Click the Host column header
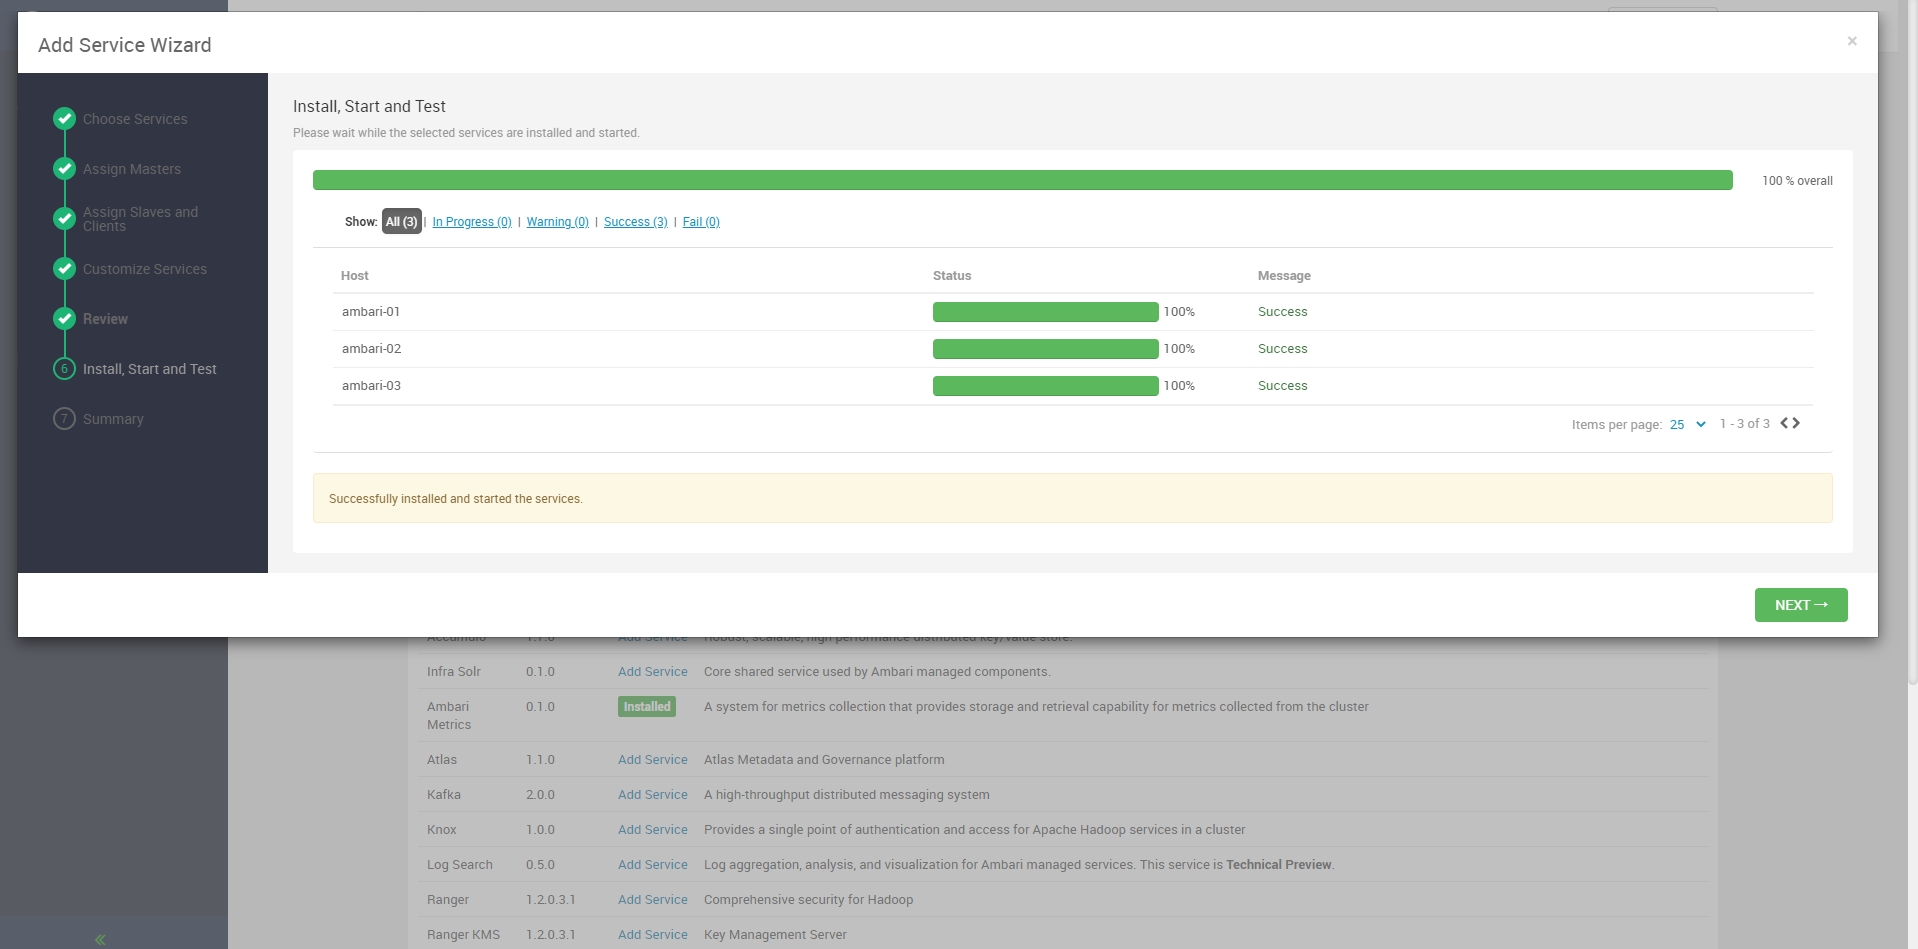 click(355, 276)
